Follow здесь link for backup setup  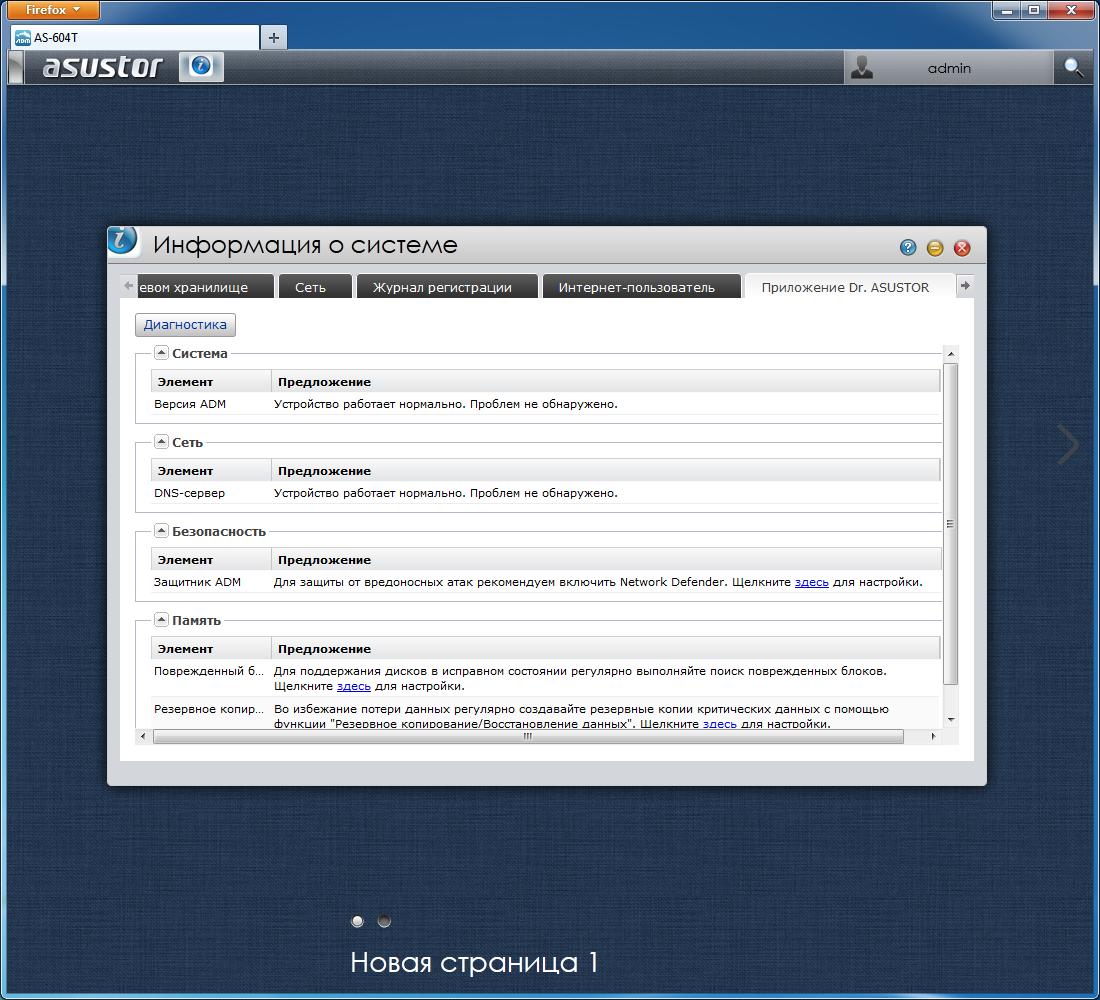[x=720, y=724]
